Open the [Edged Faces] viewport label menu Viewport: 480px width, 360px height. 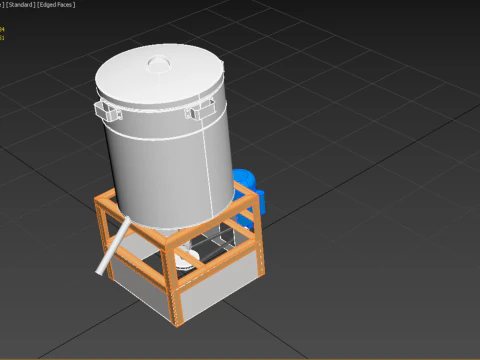coord(56,5)
